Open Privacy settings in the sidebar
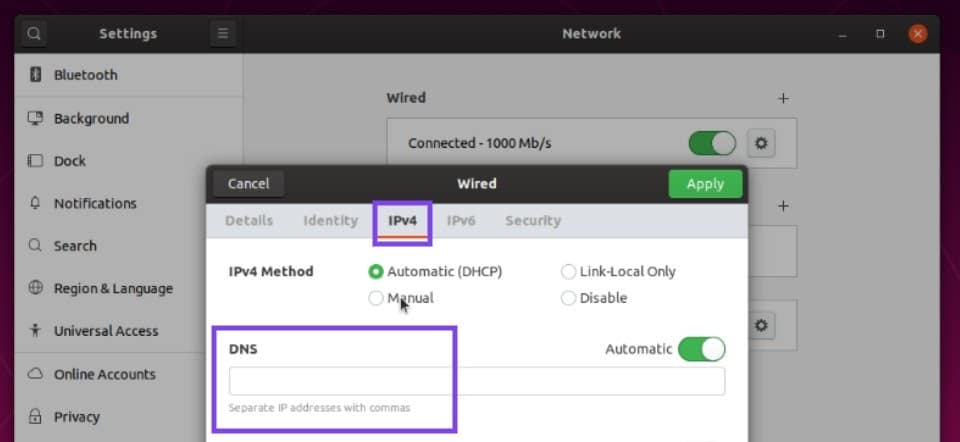The height and width of the screenshot is (442, 960). [x=77, y=417]
